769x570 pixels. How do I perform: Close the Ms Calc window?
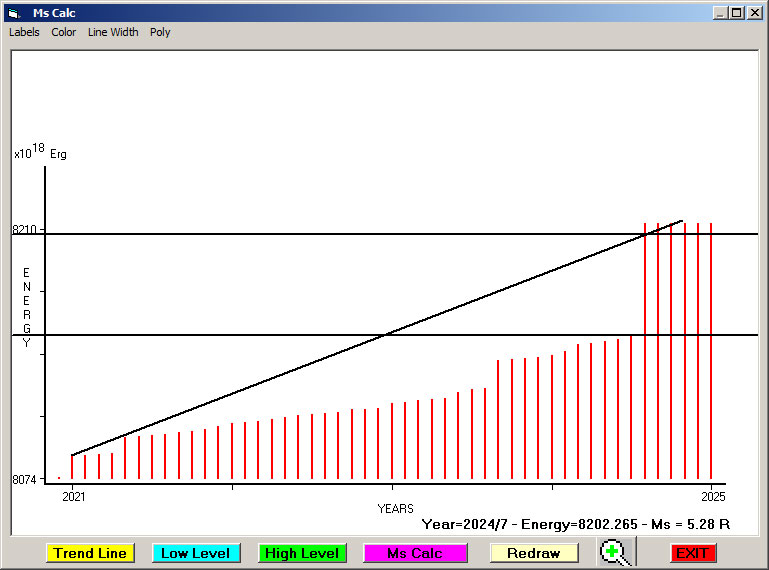[x=754, y=13]
